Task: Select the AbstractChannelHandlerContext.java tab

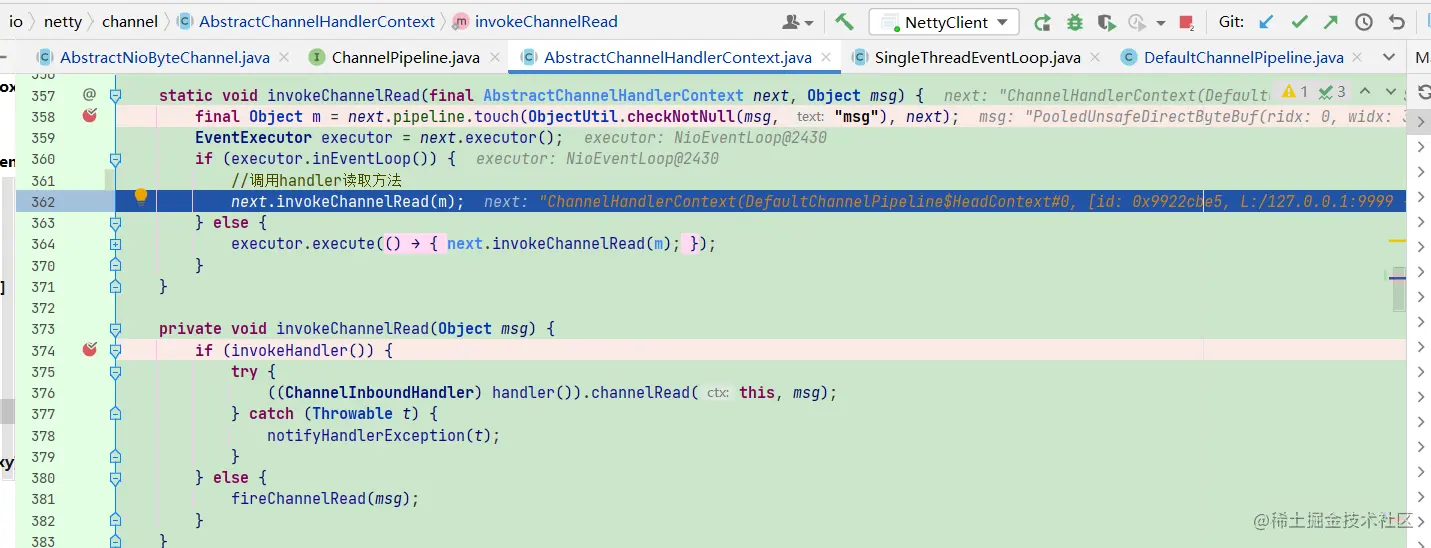Action: click(x=676, y=58)
